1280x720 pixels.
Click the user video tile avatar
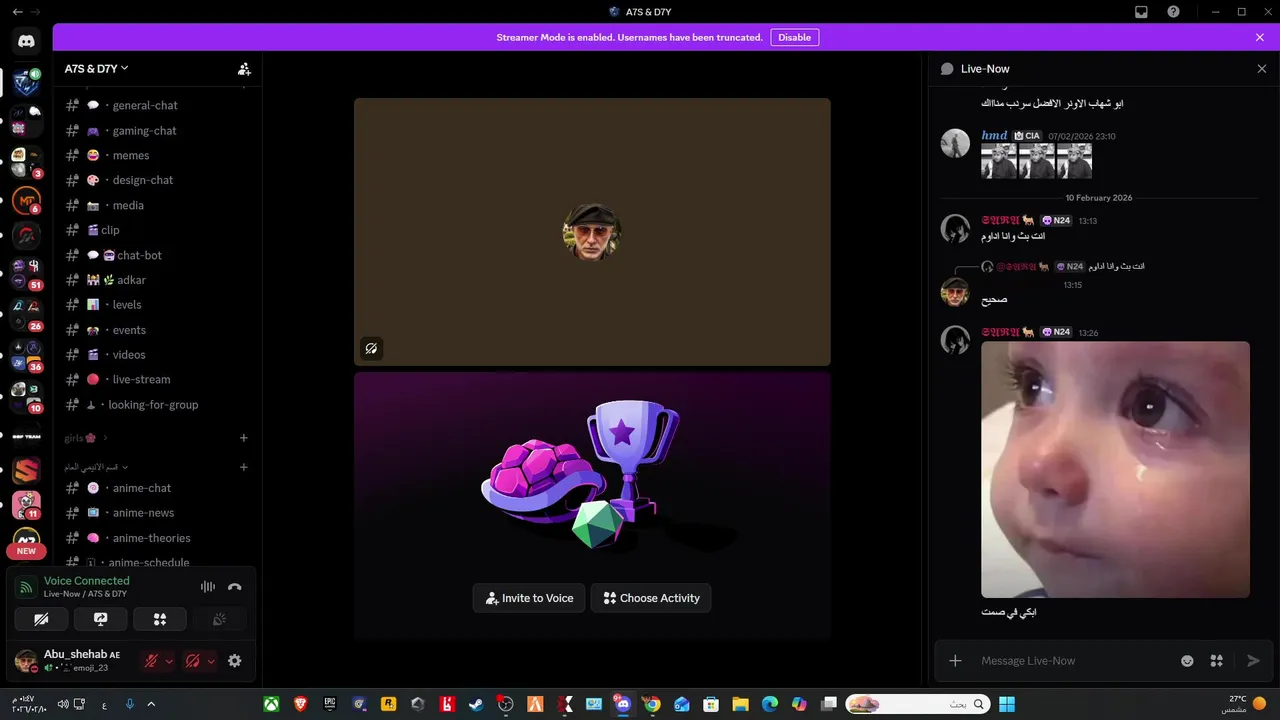click(x=592, y=232)
